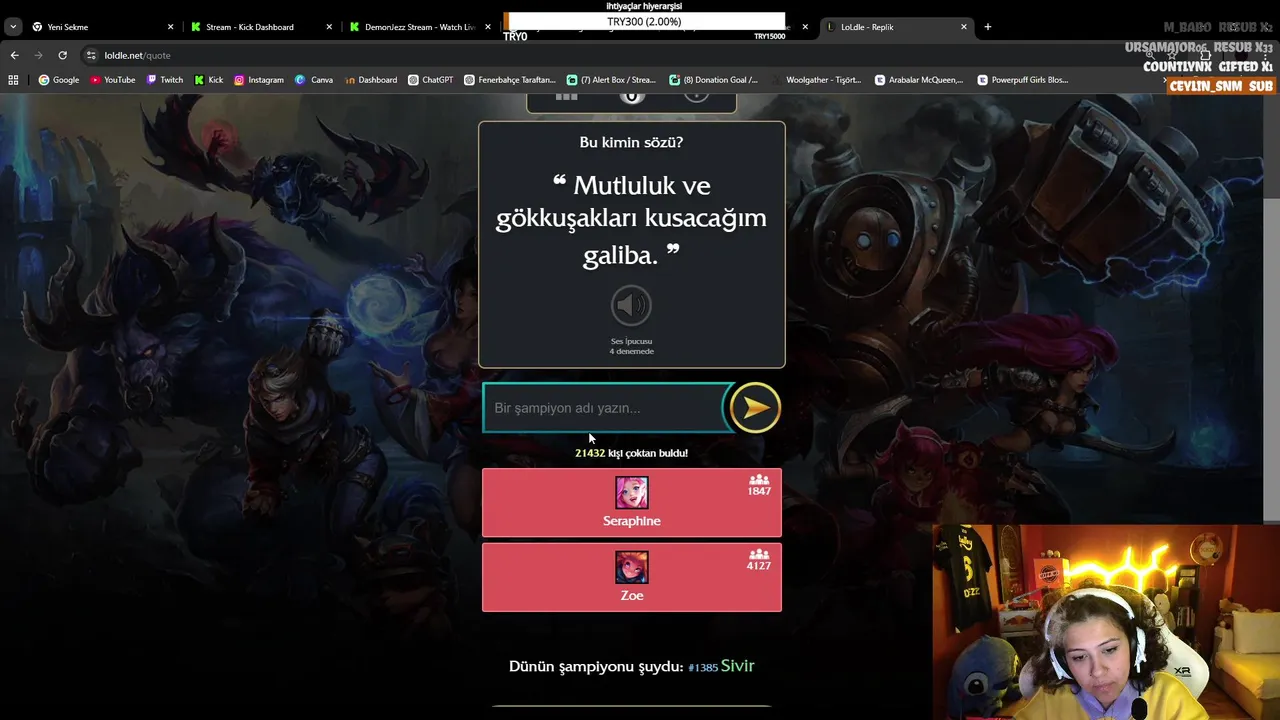Screen dimensions: 1280x720
Task: Open the ChatGPT bookmark
Action: (431, 80)
